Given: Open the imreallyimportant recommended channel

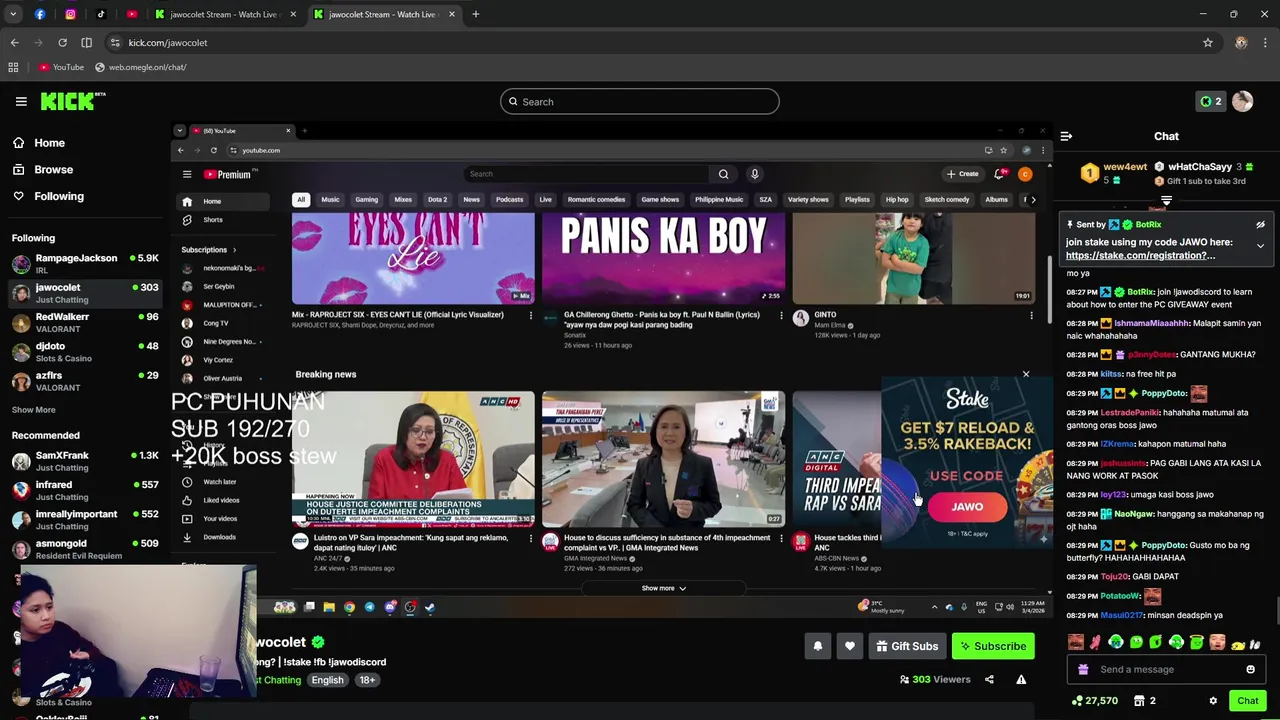Looking at the screenshot, I should click(x=85, y=520).
